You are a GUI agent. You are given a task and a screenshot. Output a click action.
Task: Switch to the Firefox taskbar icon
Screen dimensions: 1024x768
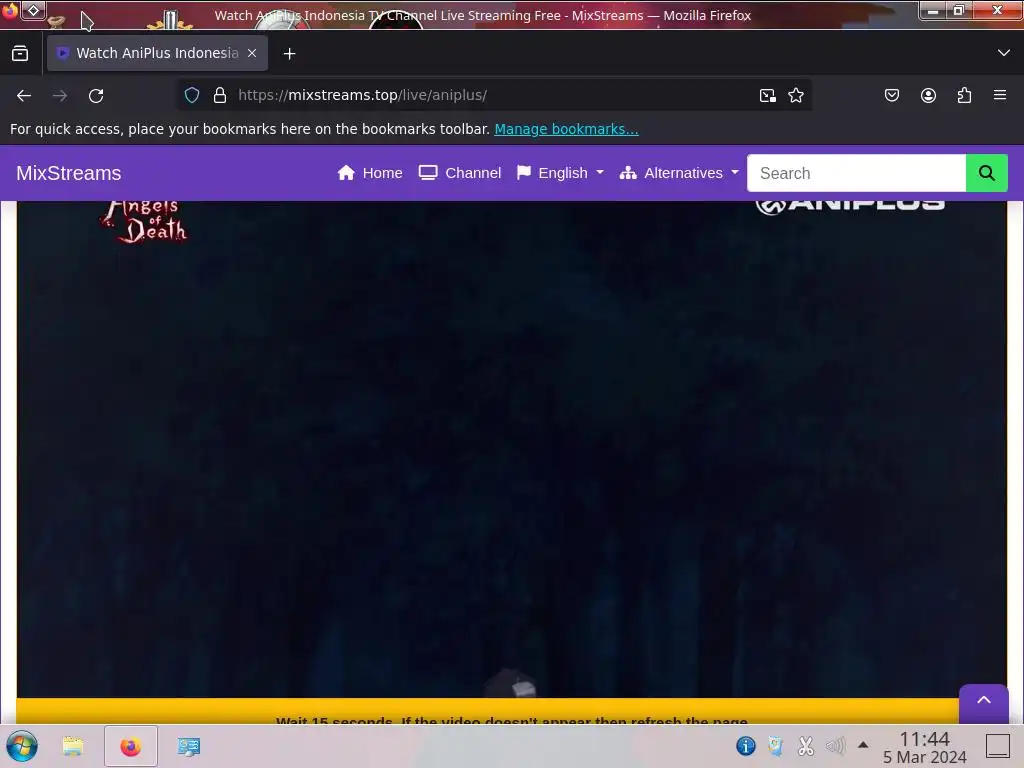pyautogui.click(x=131, y=746)
